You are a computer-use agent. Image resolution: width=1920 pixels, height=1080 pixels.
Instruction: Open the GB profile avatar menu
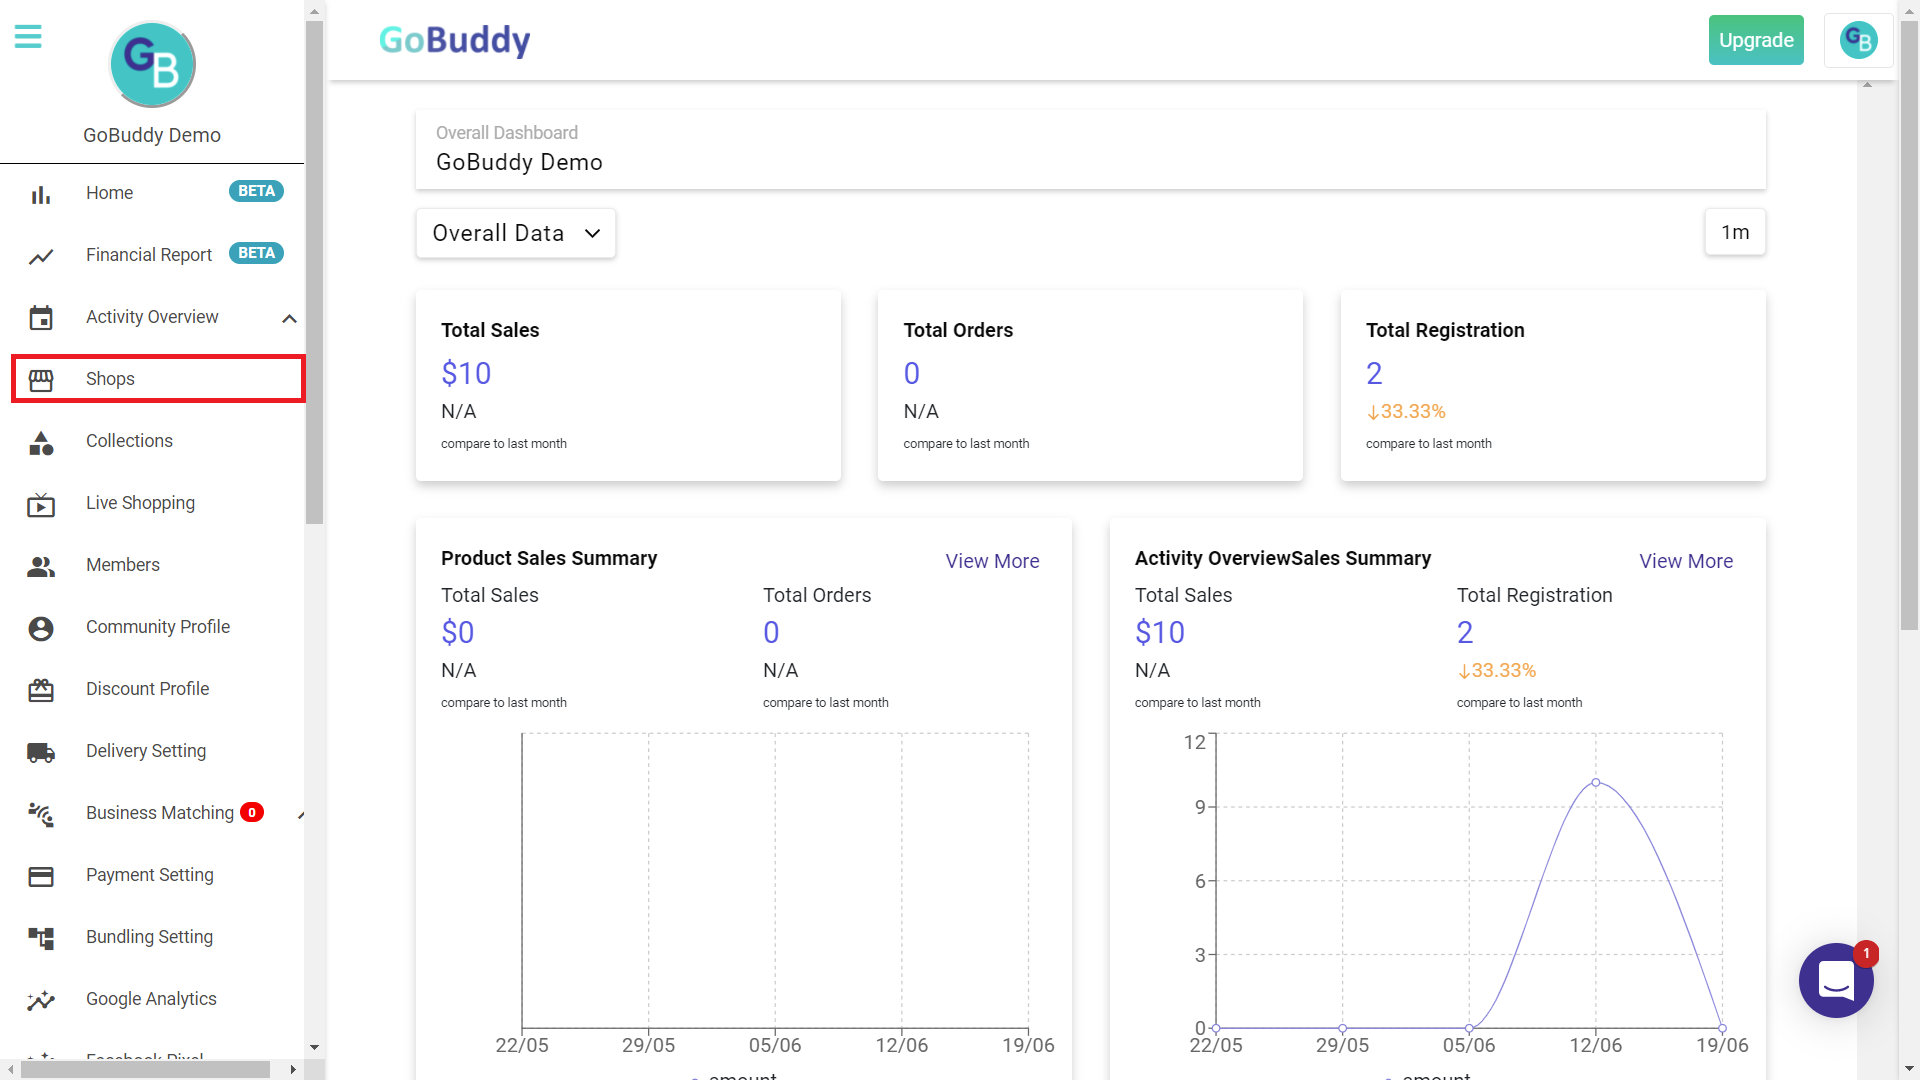pyautogui.click(x=1858, y=40)
